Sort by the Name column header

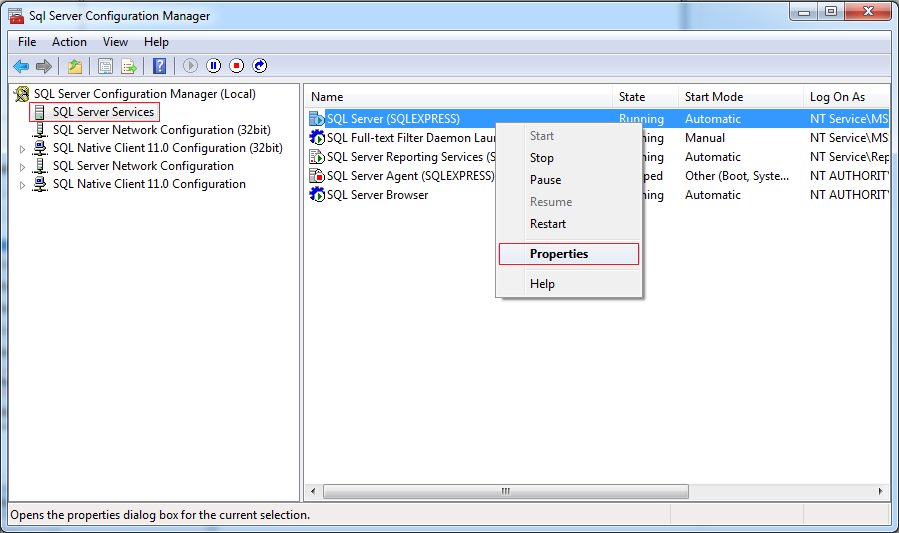[458, 97]
